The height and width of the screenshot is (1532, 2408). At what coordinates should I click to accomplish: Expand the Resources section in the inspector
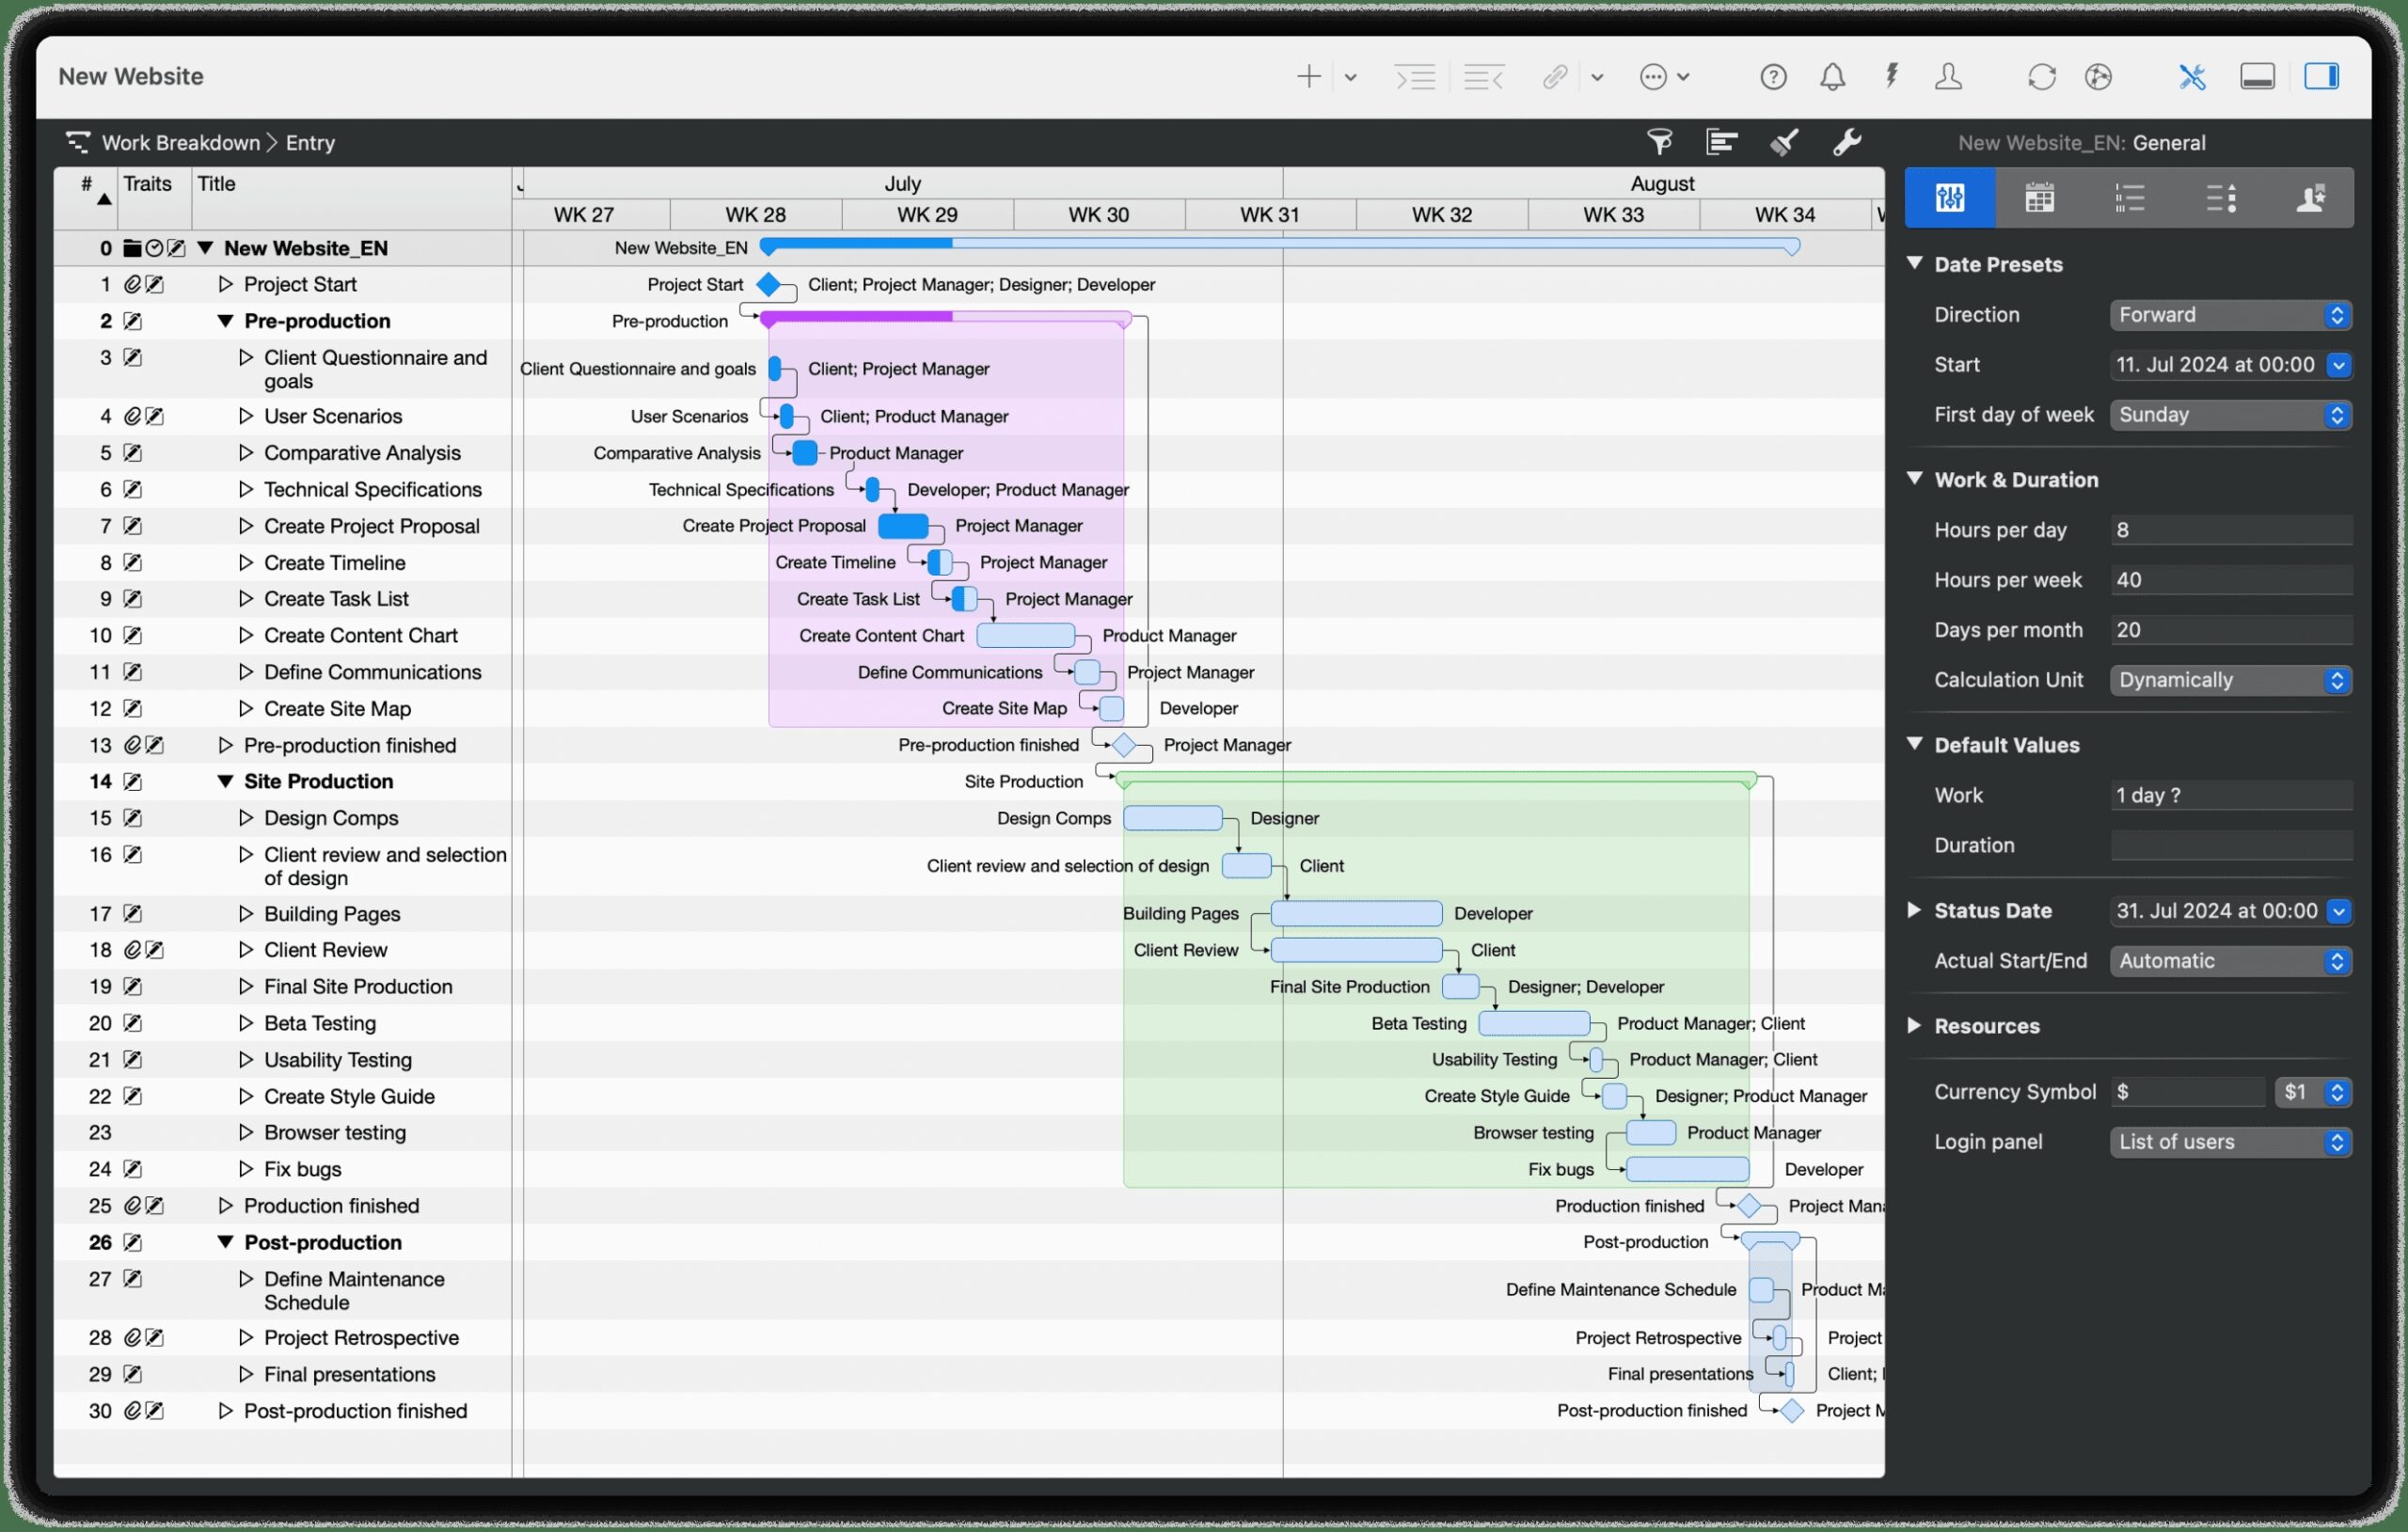(x=1916, y=1026)
